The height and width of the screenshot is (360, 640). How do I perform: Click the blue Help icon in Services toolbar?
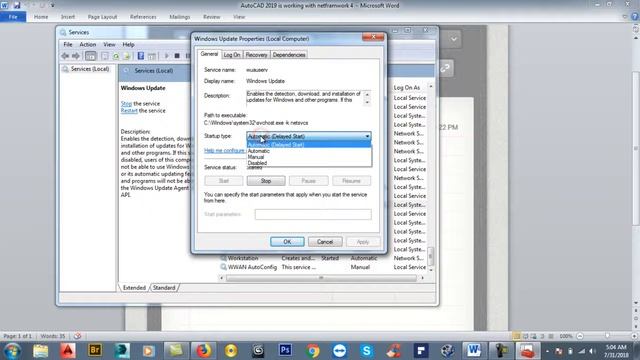141,56
